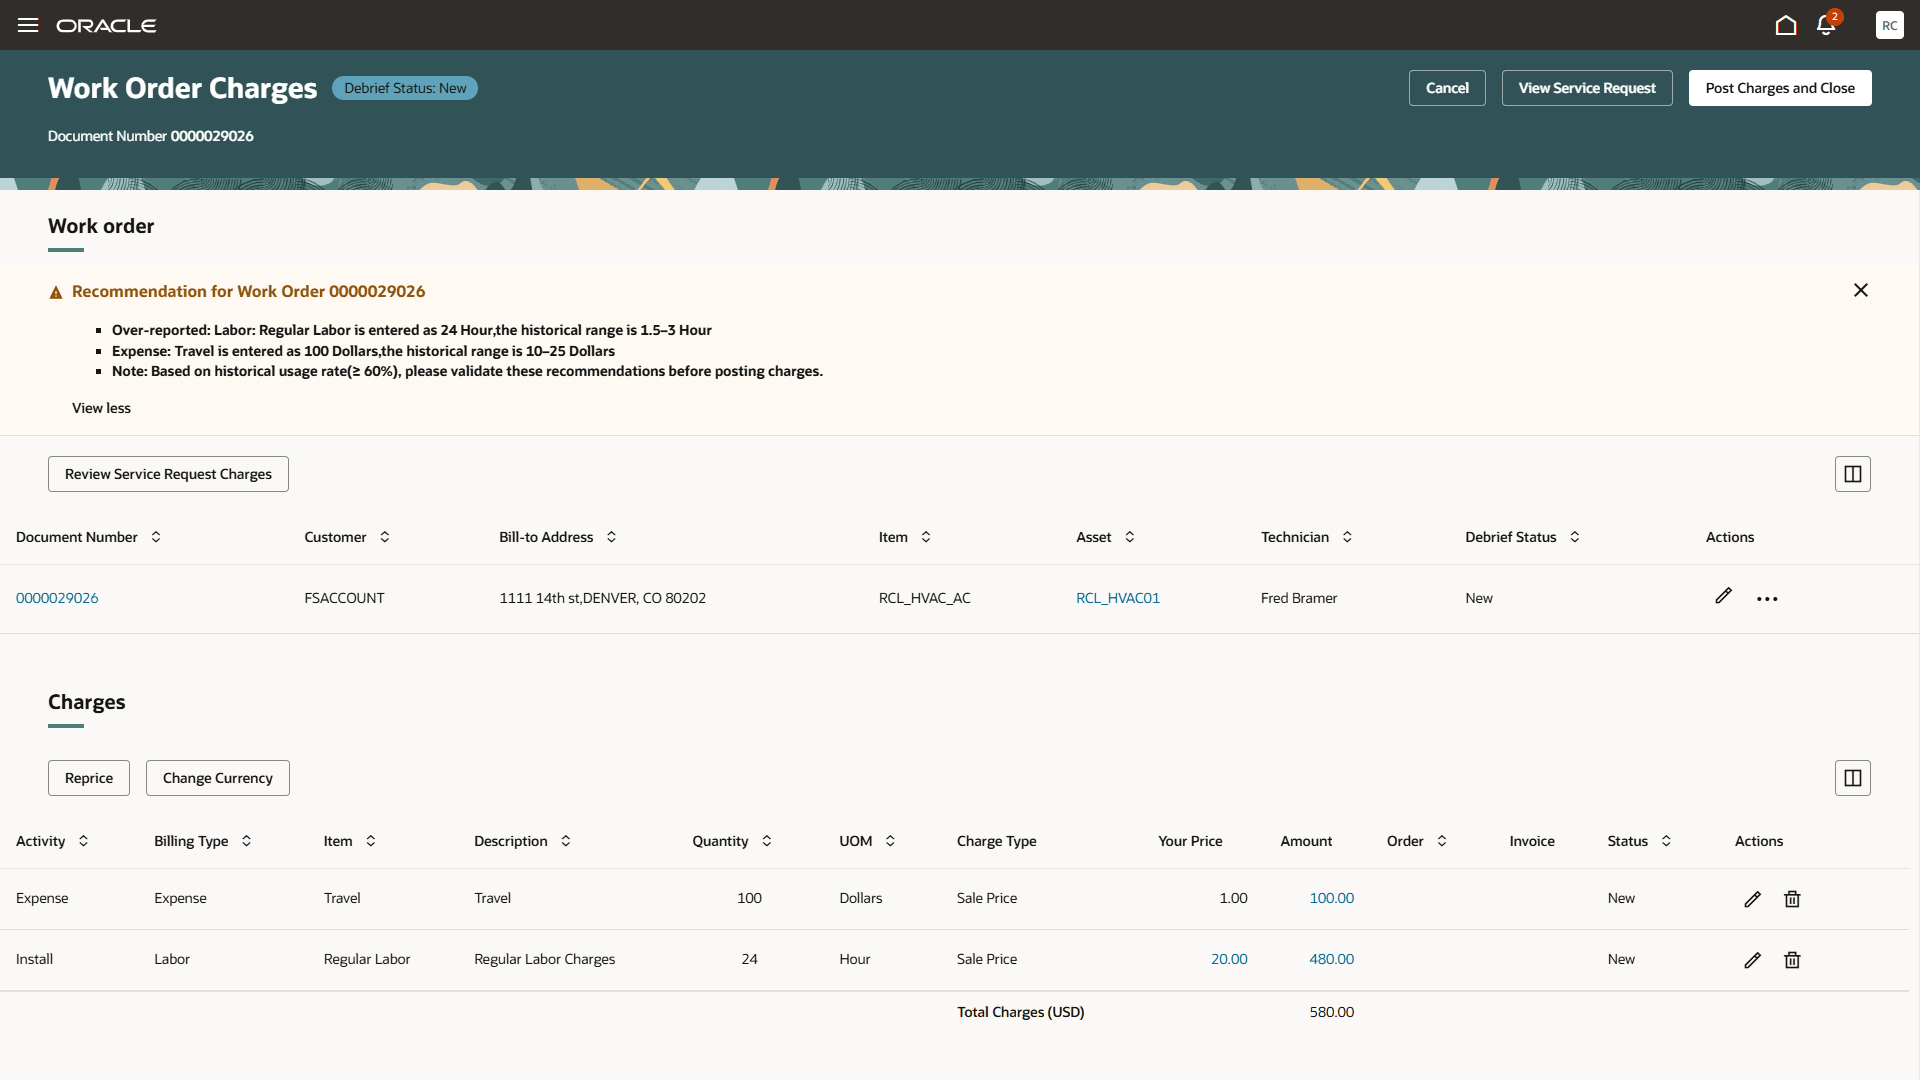Open View Service Request
The width and height of the screenshot is (1920, 1080).
(x=1587, y=88)
